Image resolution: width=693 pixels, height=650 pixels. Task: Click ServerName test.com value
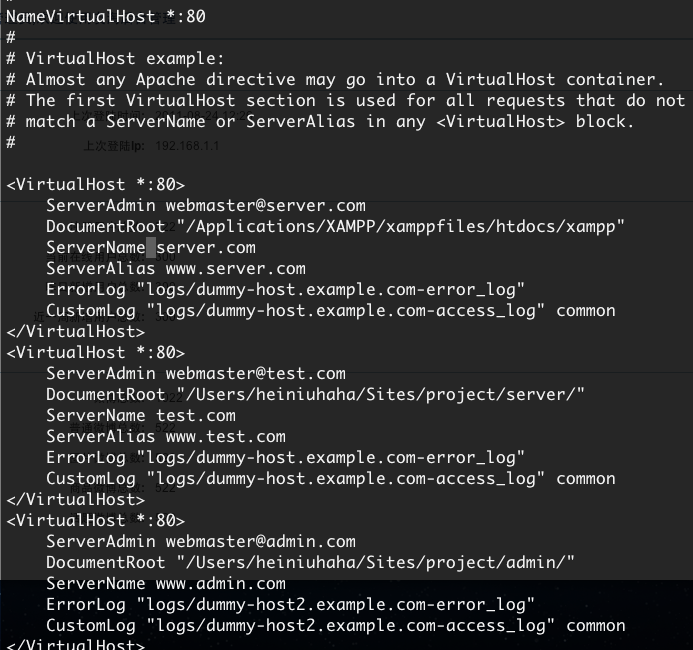tap(196, 415)
